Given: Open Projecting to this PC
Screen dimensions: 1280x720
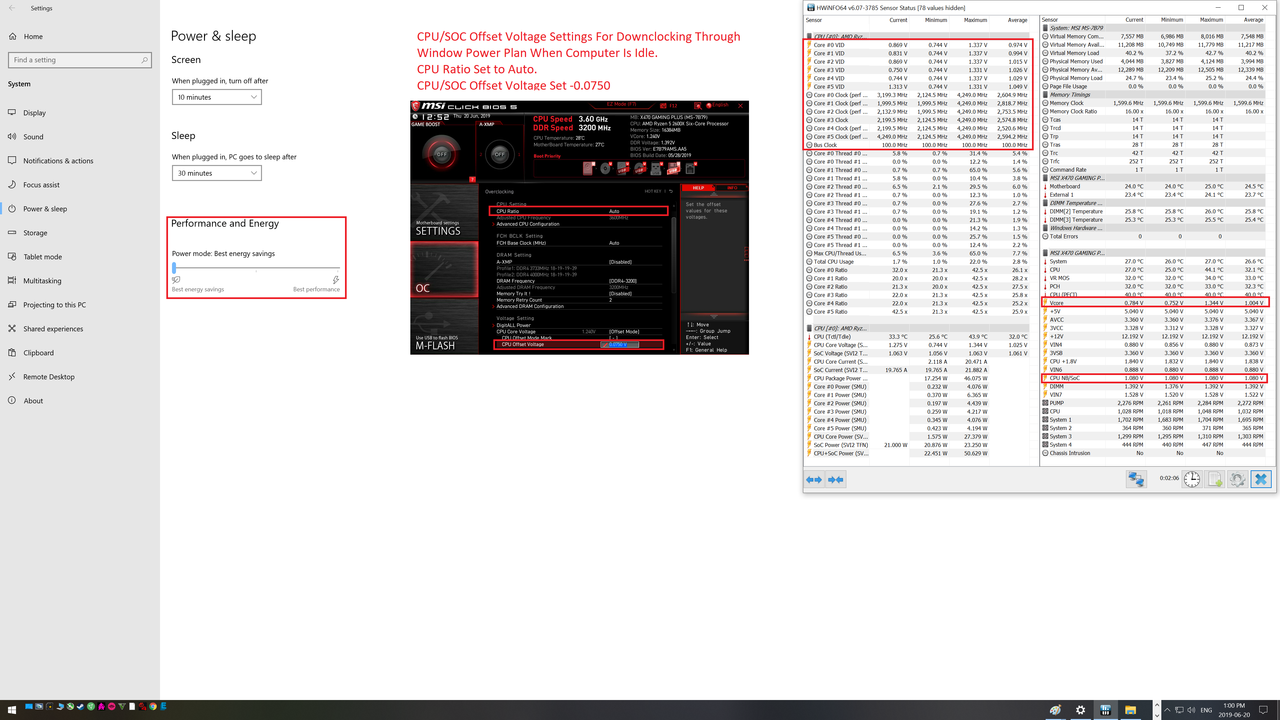Looking at the screenshot, I should coord(54,305).
